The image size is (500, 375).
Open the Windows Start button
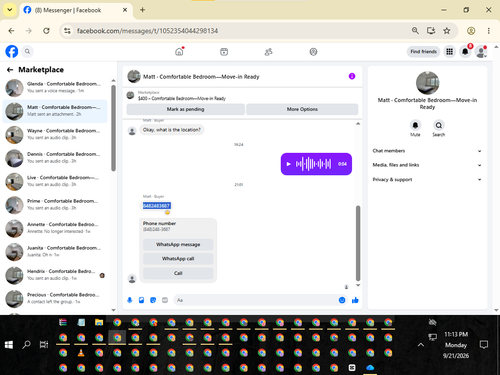(9, 345)
